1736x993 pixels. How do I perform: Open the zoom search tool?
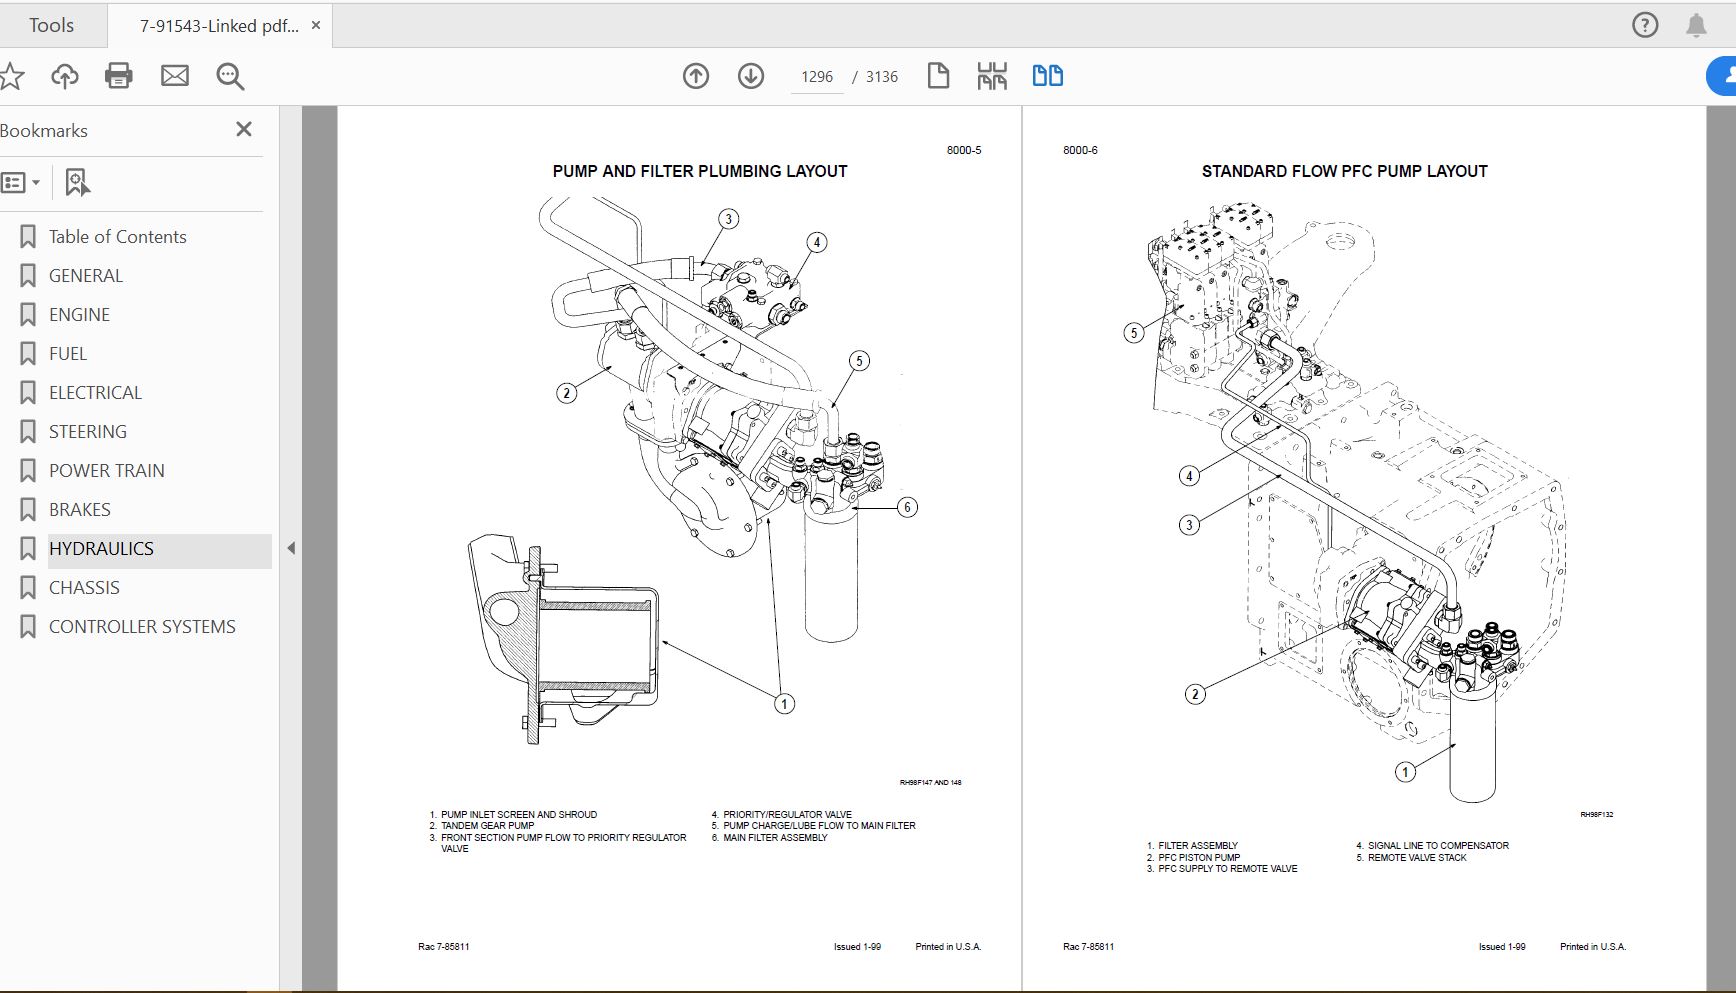point(229,75)
